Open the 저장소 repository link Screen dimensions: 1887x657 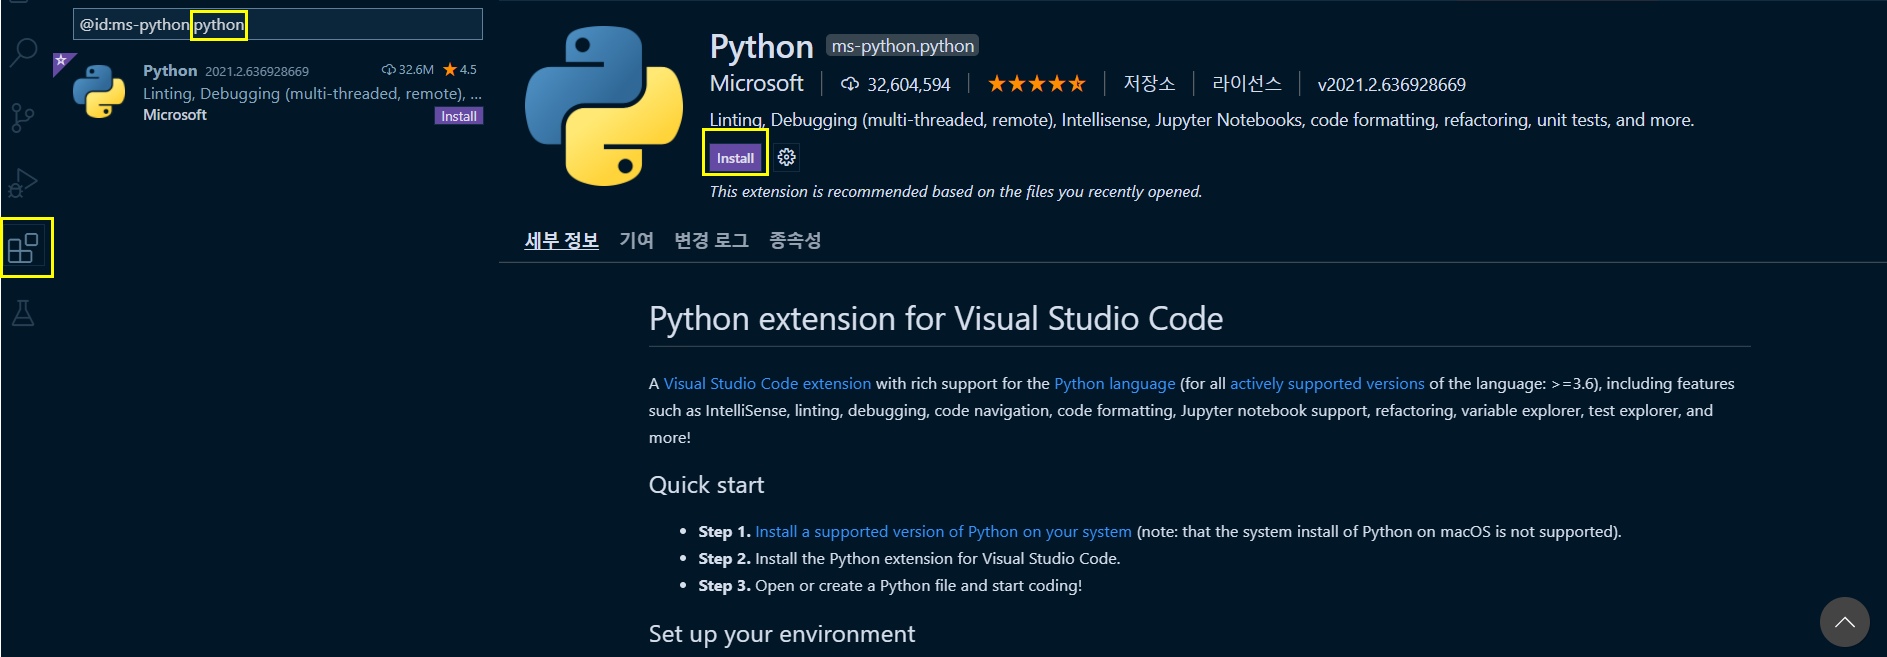click(x=1149, y=83)
